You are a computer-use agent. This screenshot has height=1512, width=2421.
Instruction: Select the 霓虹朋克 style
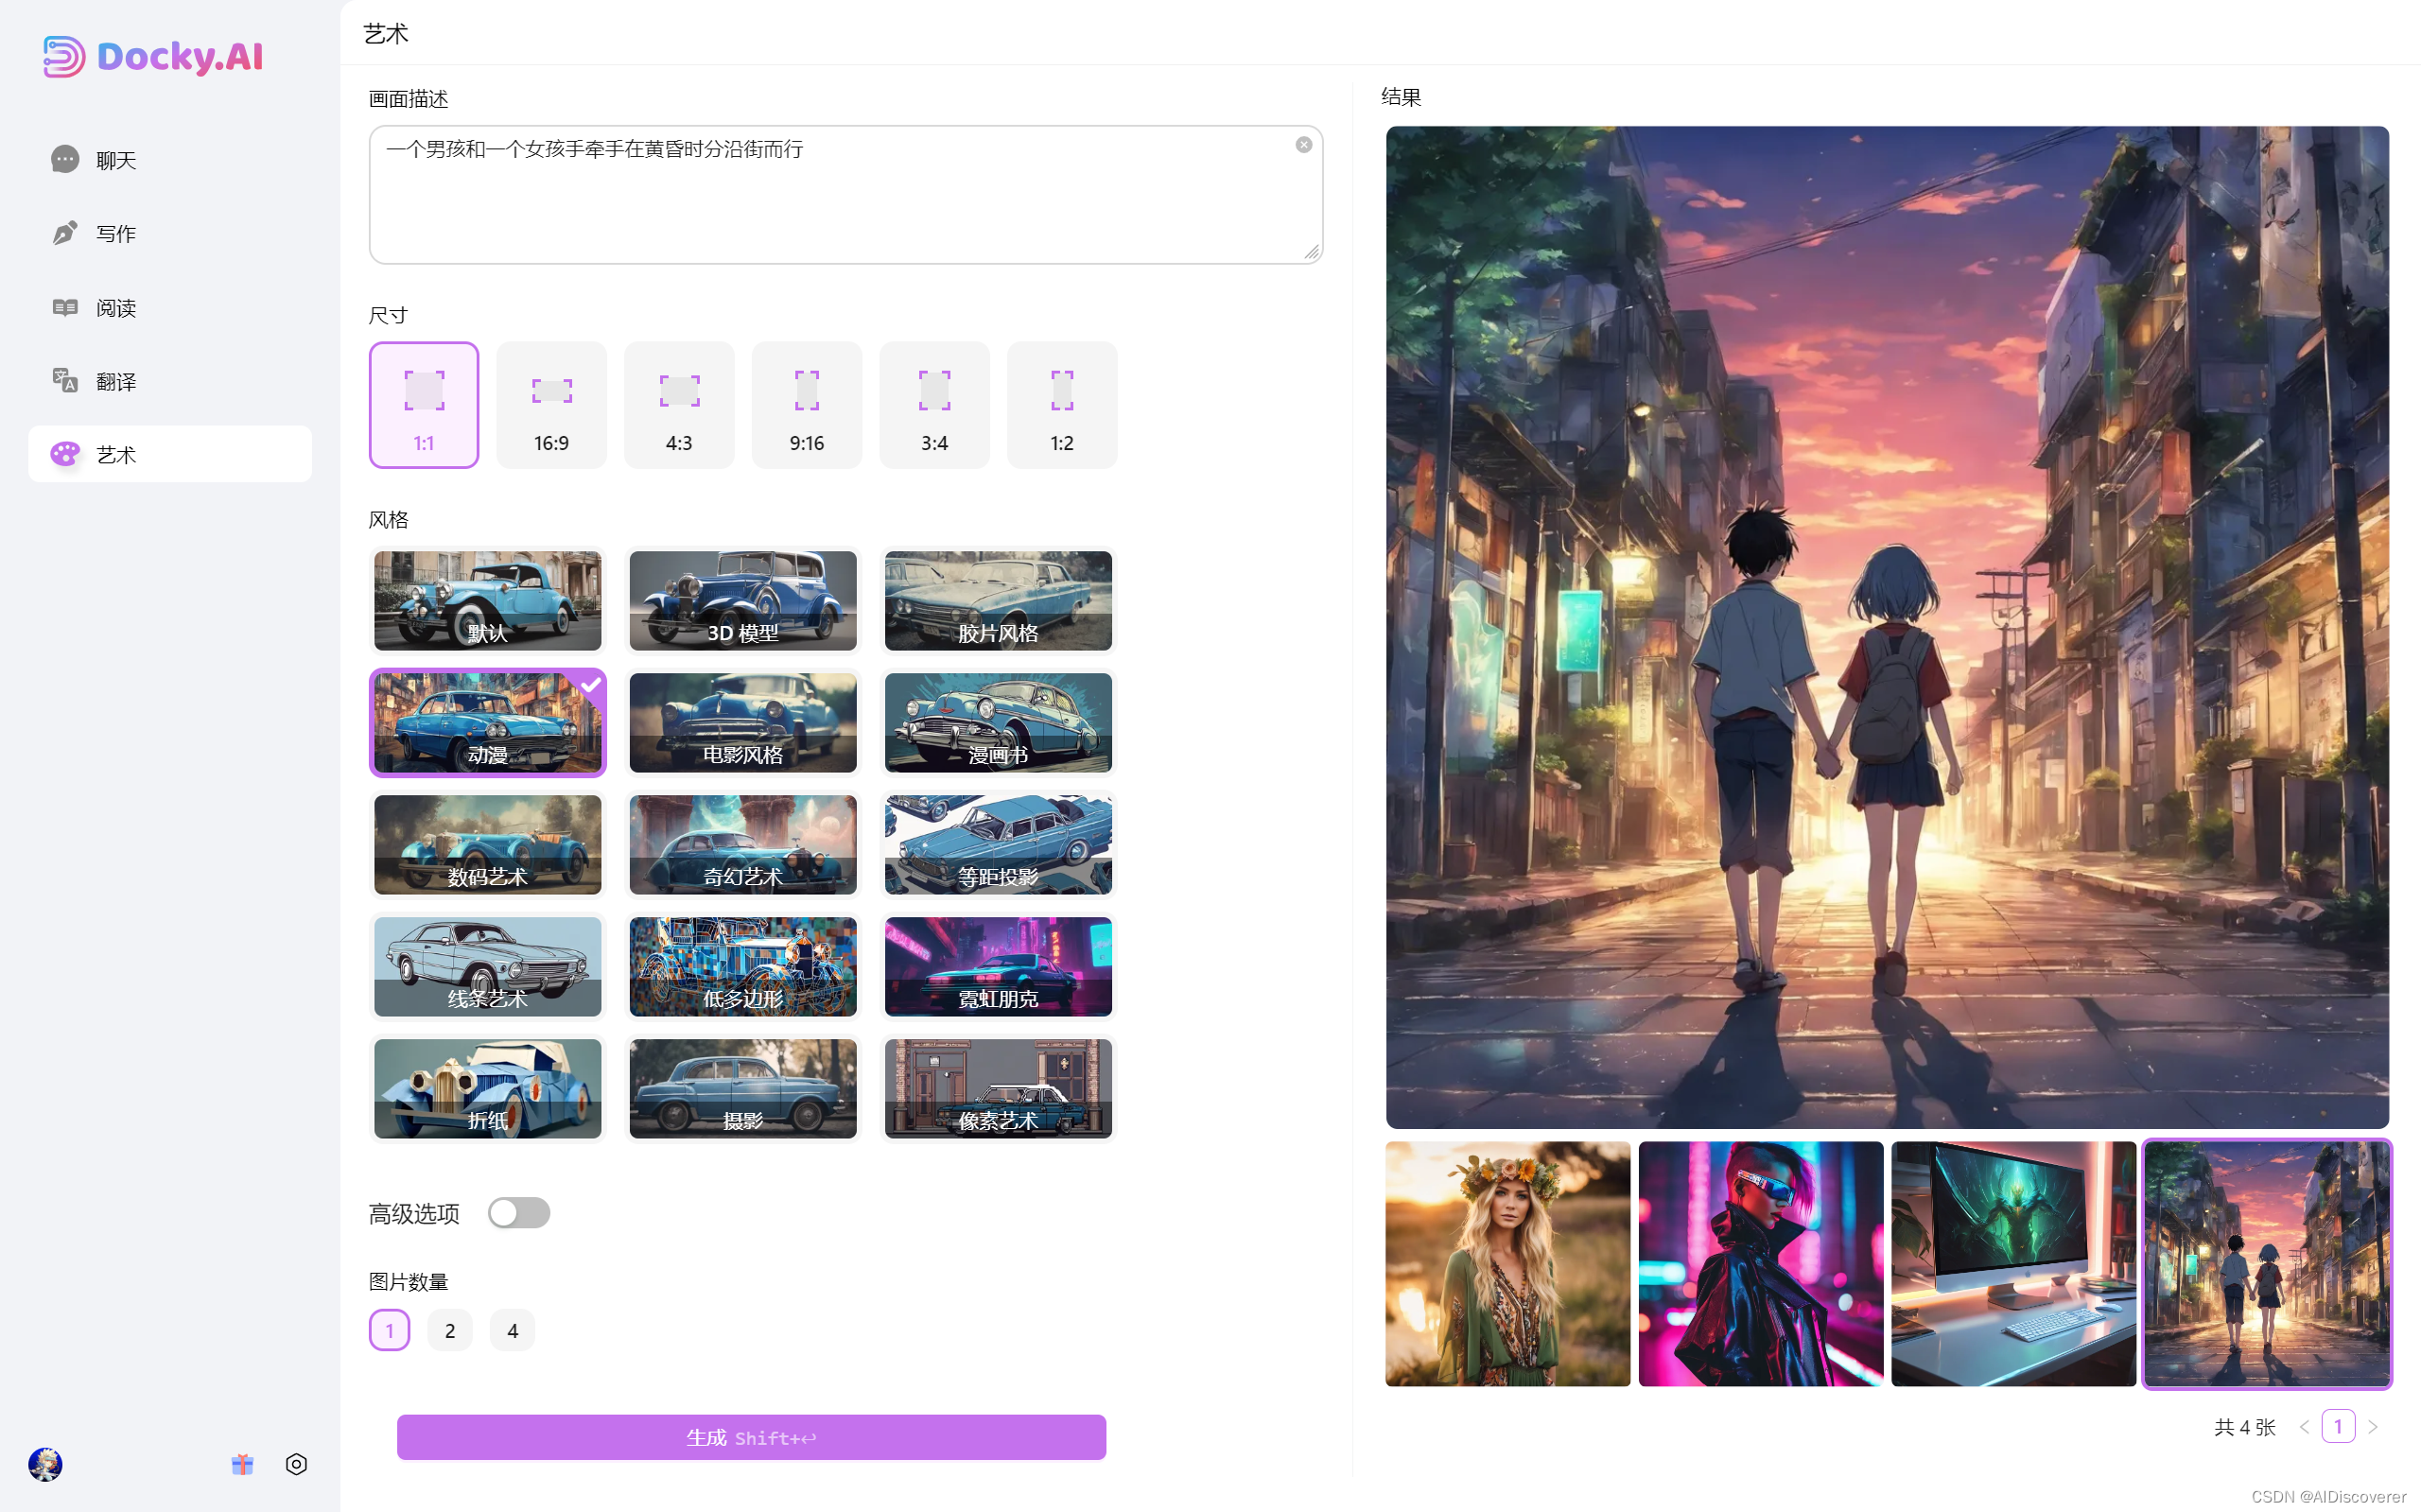point(997,966)
